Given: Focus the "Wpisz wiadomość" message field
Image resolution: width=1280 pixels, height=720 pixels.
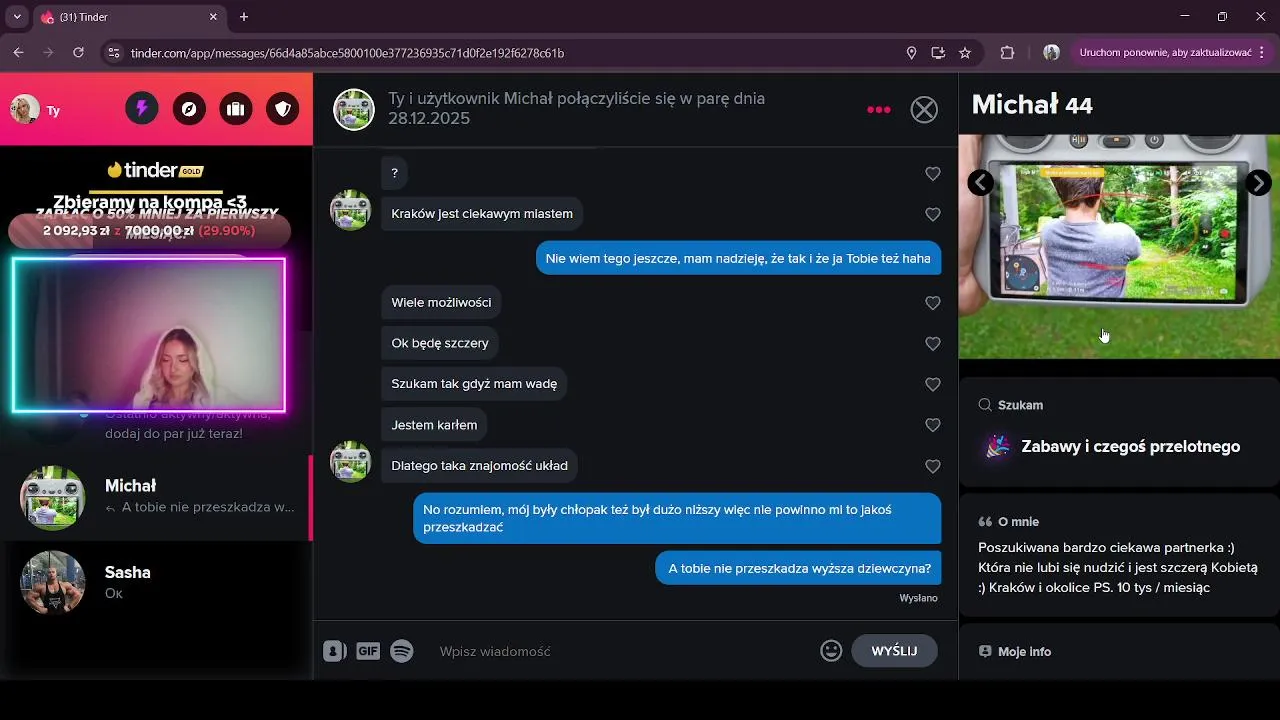Looking at the screenshot, I should click(x=620, y=651).
